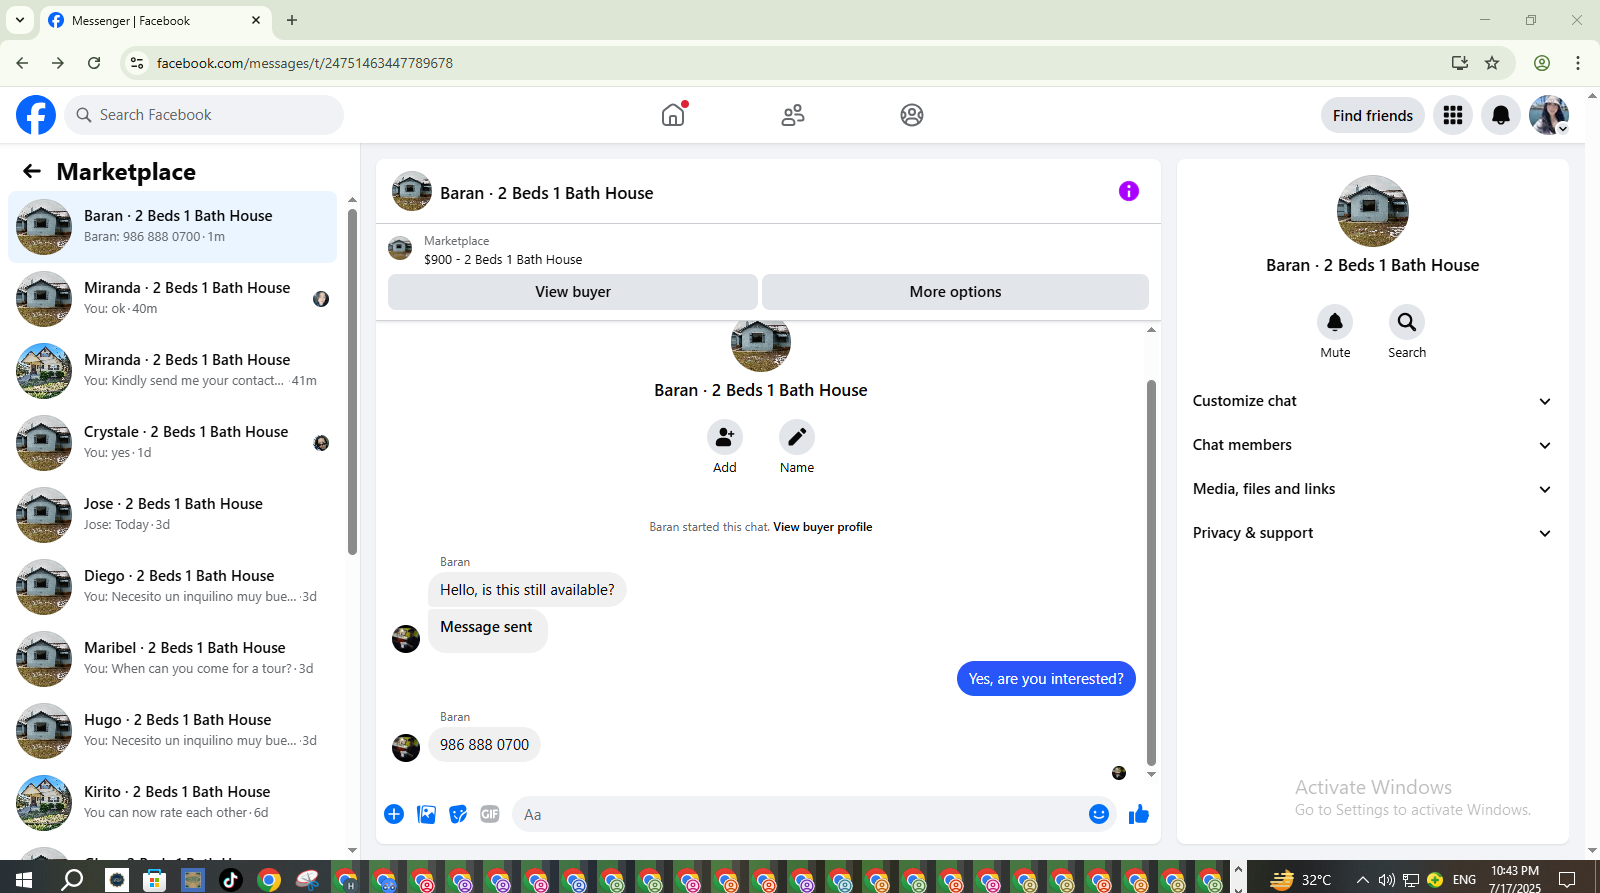Click the Add people icon in the chat
Viewport: 1600px width, 893px height.
pyautogui.click(x=725, y=437)
